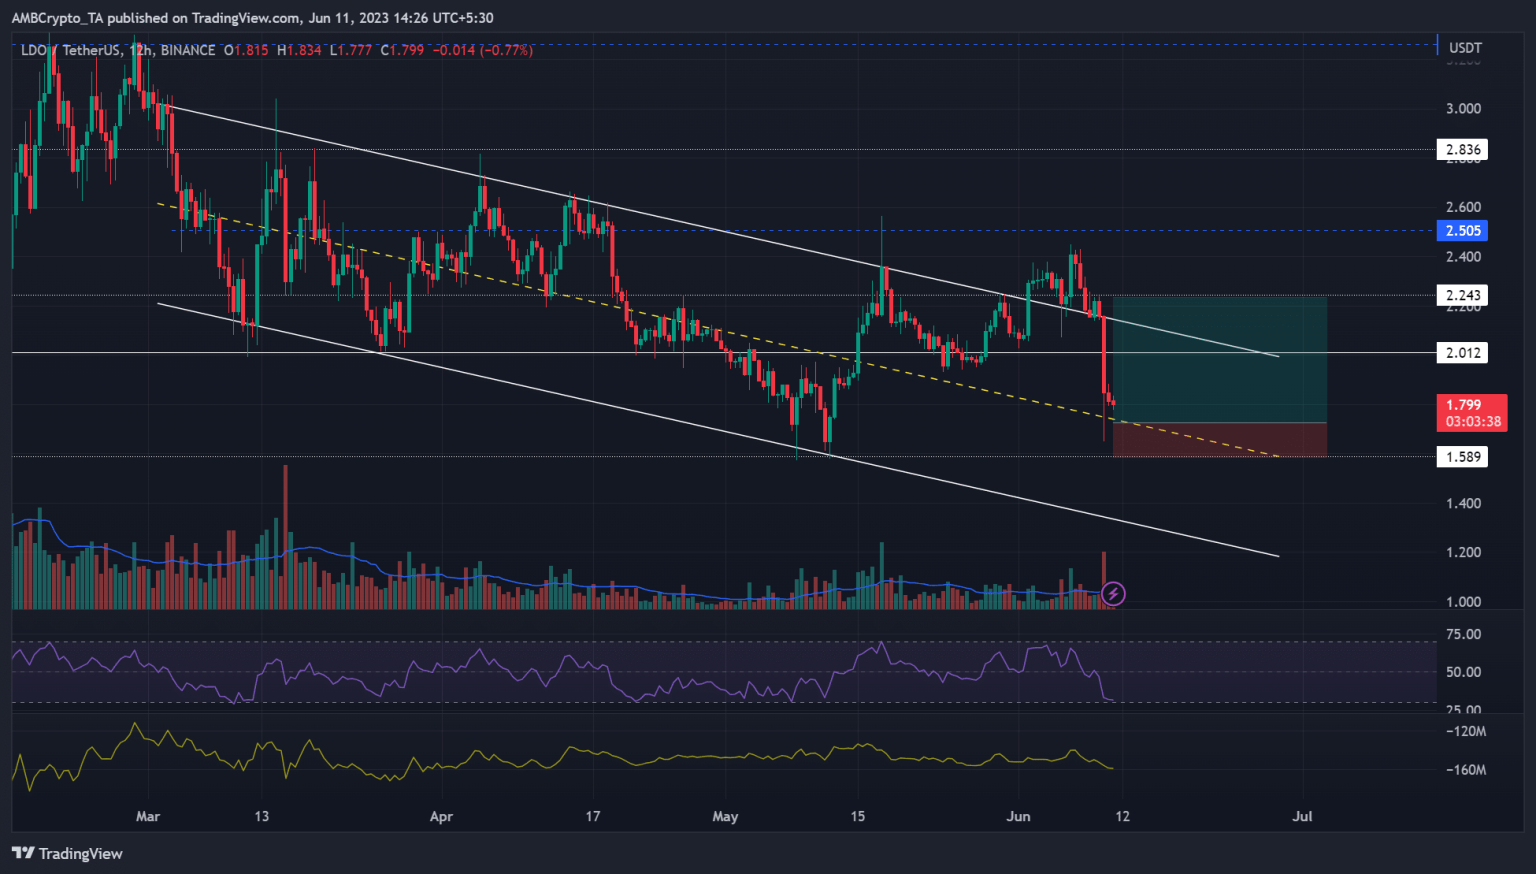
Task: Click the 2.243 price level label
Action: point(1462,295)
